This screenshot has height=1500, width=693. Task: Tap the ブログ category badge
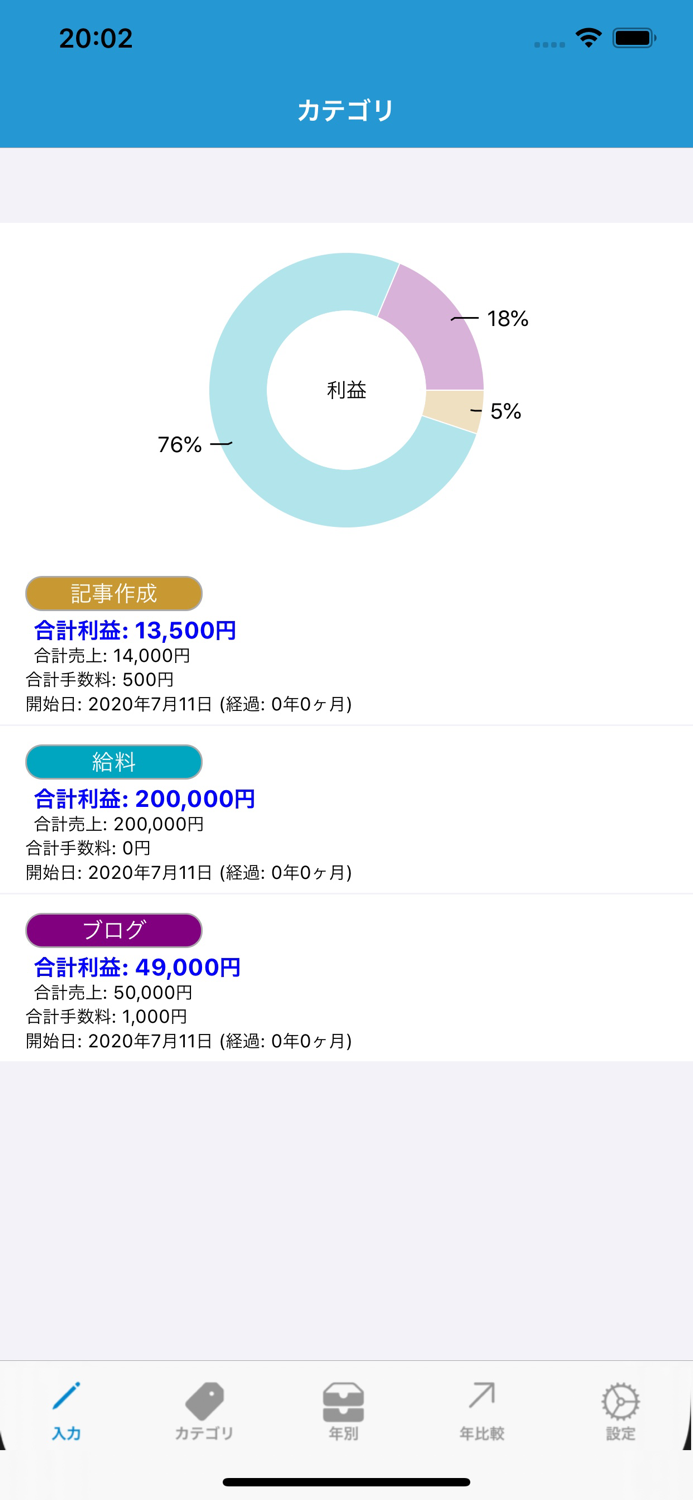113,930
